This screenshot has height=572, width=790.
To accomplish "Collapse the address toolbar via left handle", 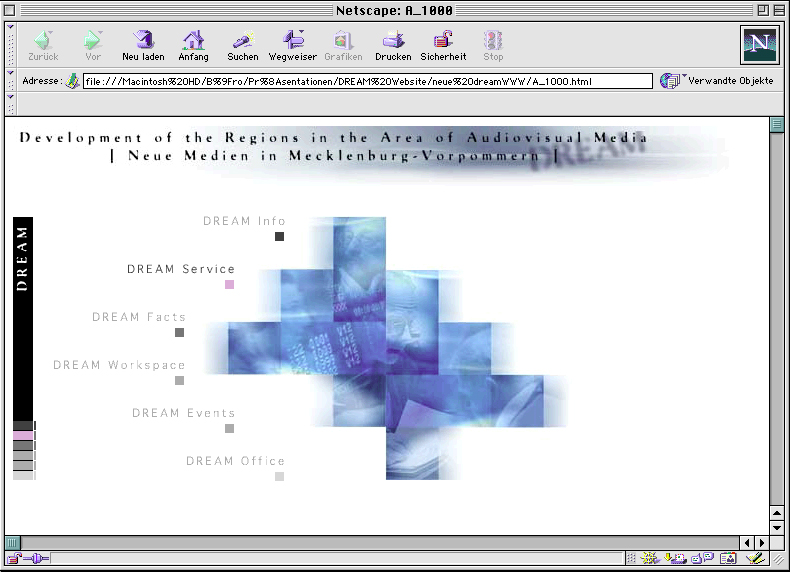I will (x=11, y=81).
